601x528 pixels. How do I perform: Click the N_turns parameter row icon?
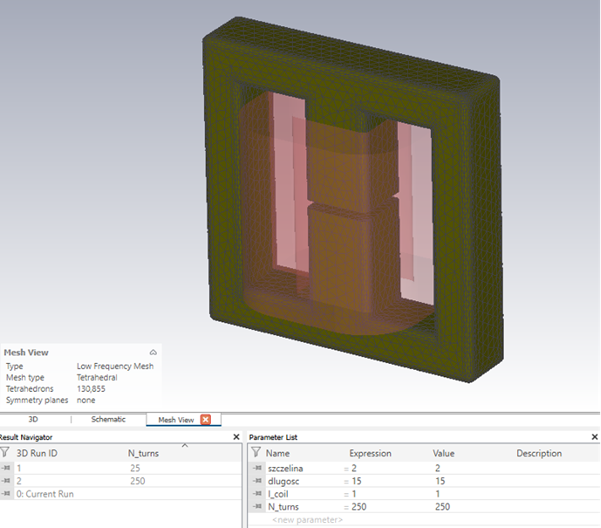point(258,507)
